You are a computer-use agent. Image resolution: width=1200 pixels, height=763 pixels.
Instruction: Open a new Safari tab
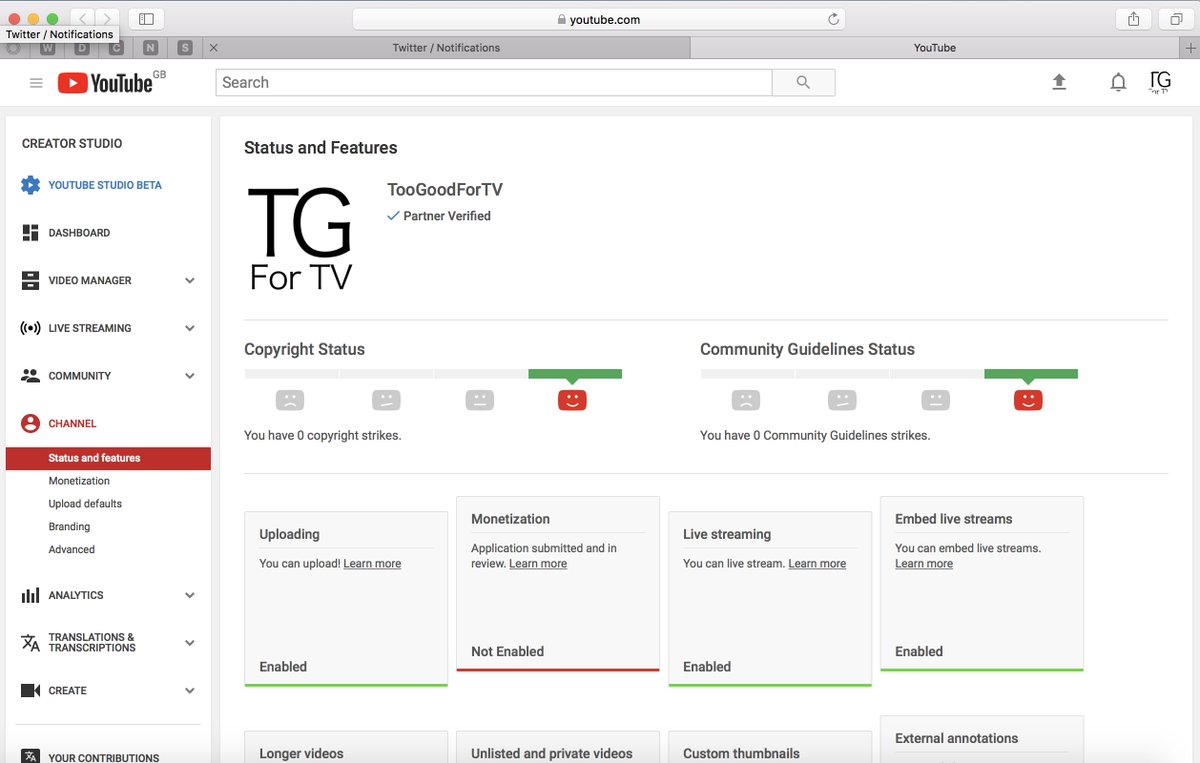coord(1190,48)
